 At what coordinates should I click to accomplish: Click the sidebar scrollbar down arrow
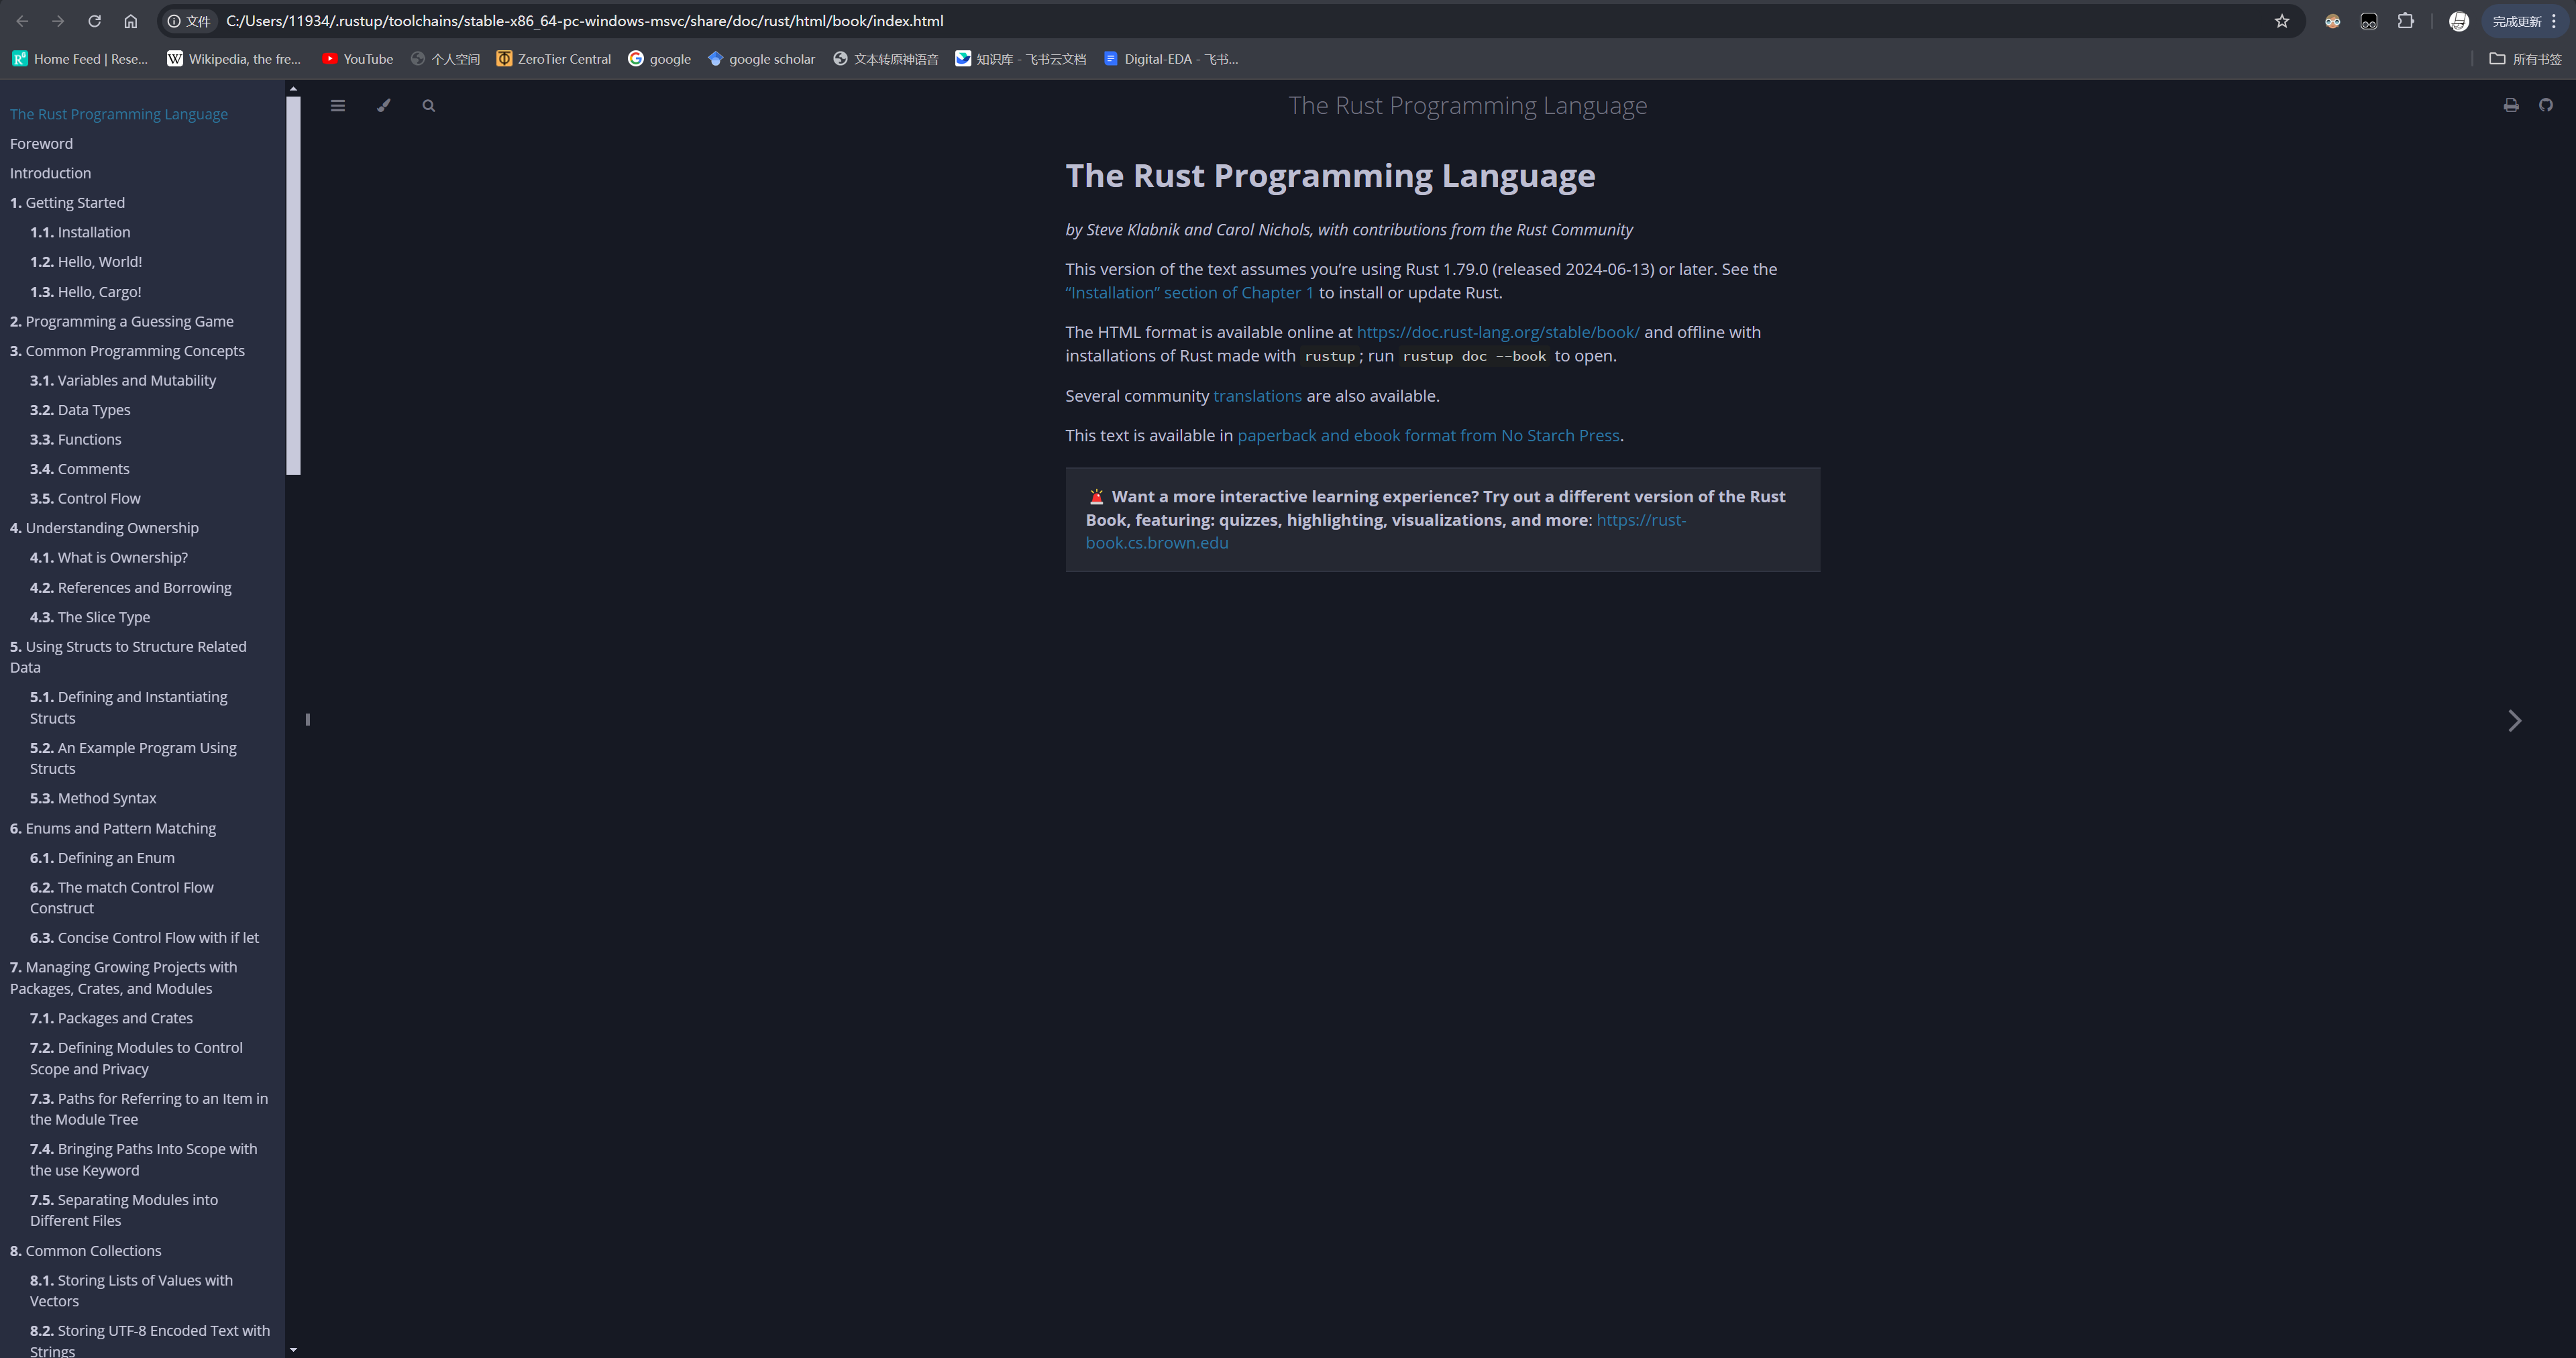tap(293, 1350)
